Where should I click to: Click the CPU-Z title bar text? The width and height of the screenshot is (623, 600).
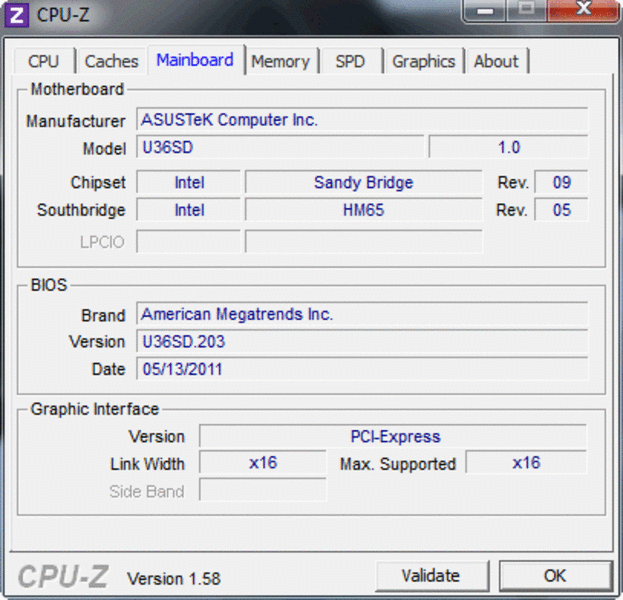pos(63,15)
